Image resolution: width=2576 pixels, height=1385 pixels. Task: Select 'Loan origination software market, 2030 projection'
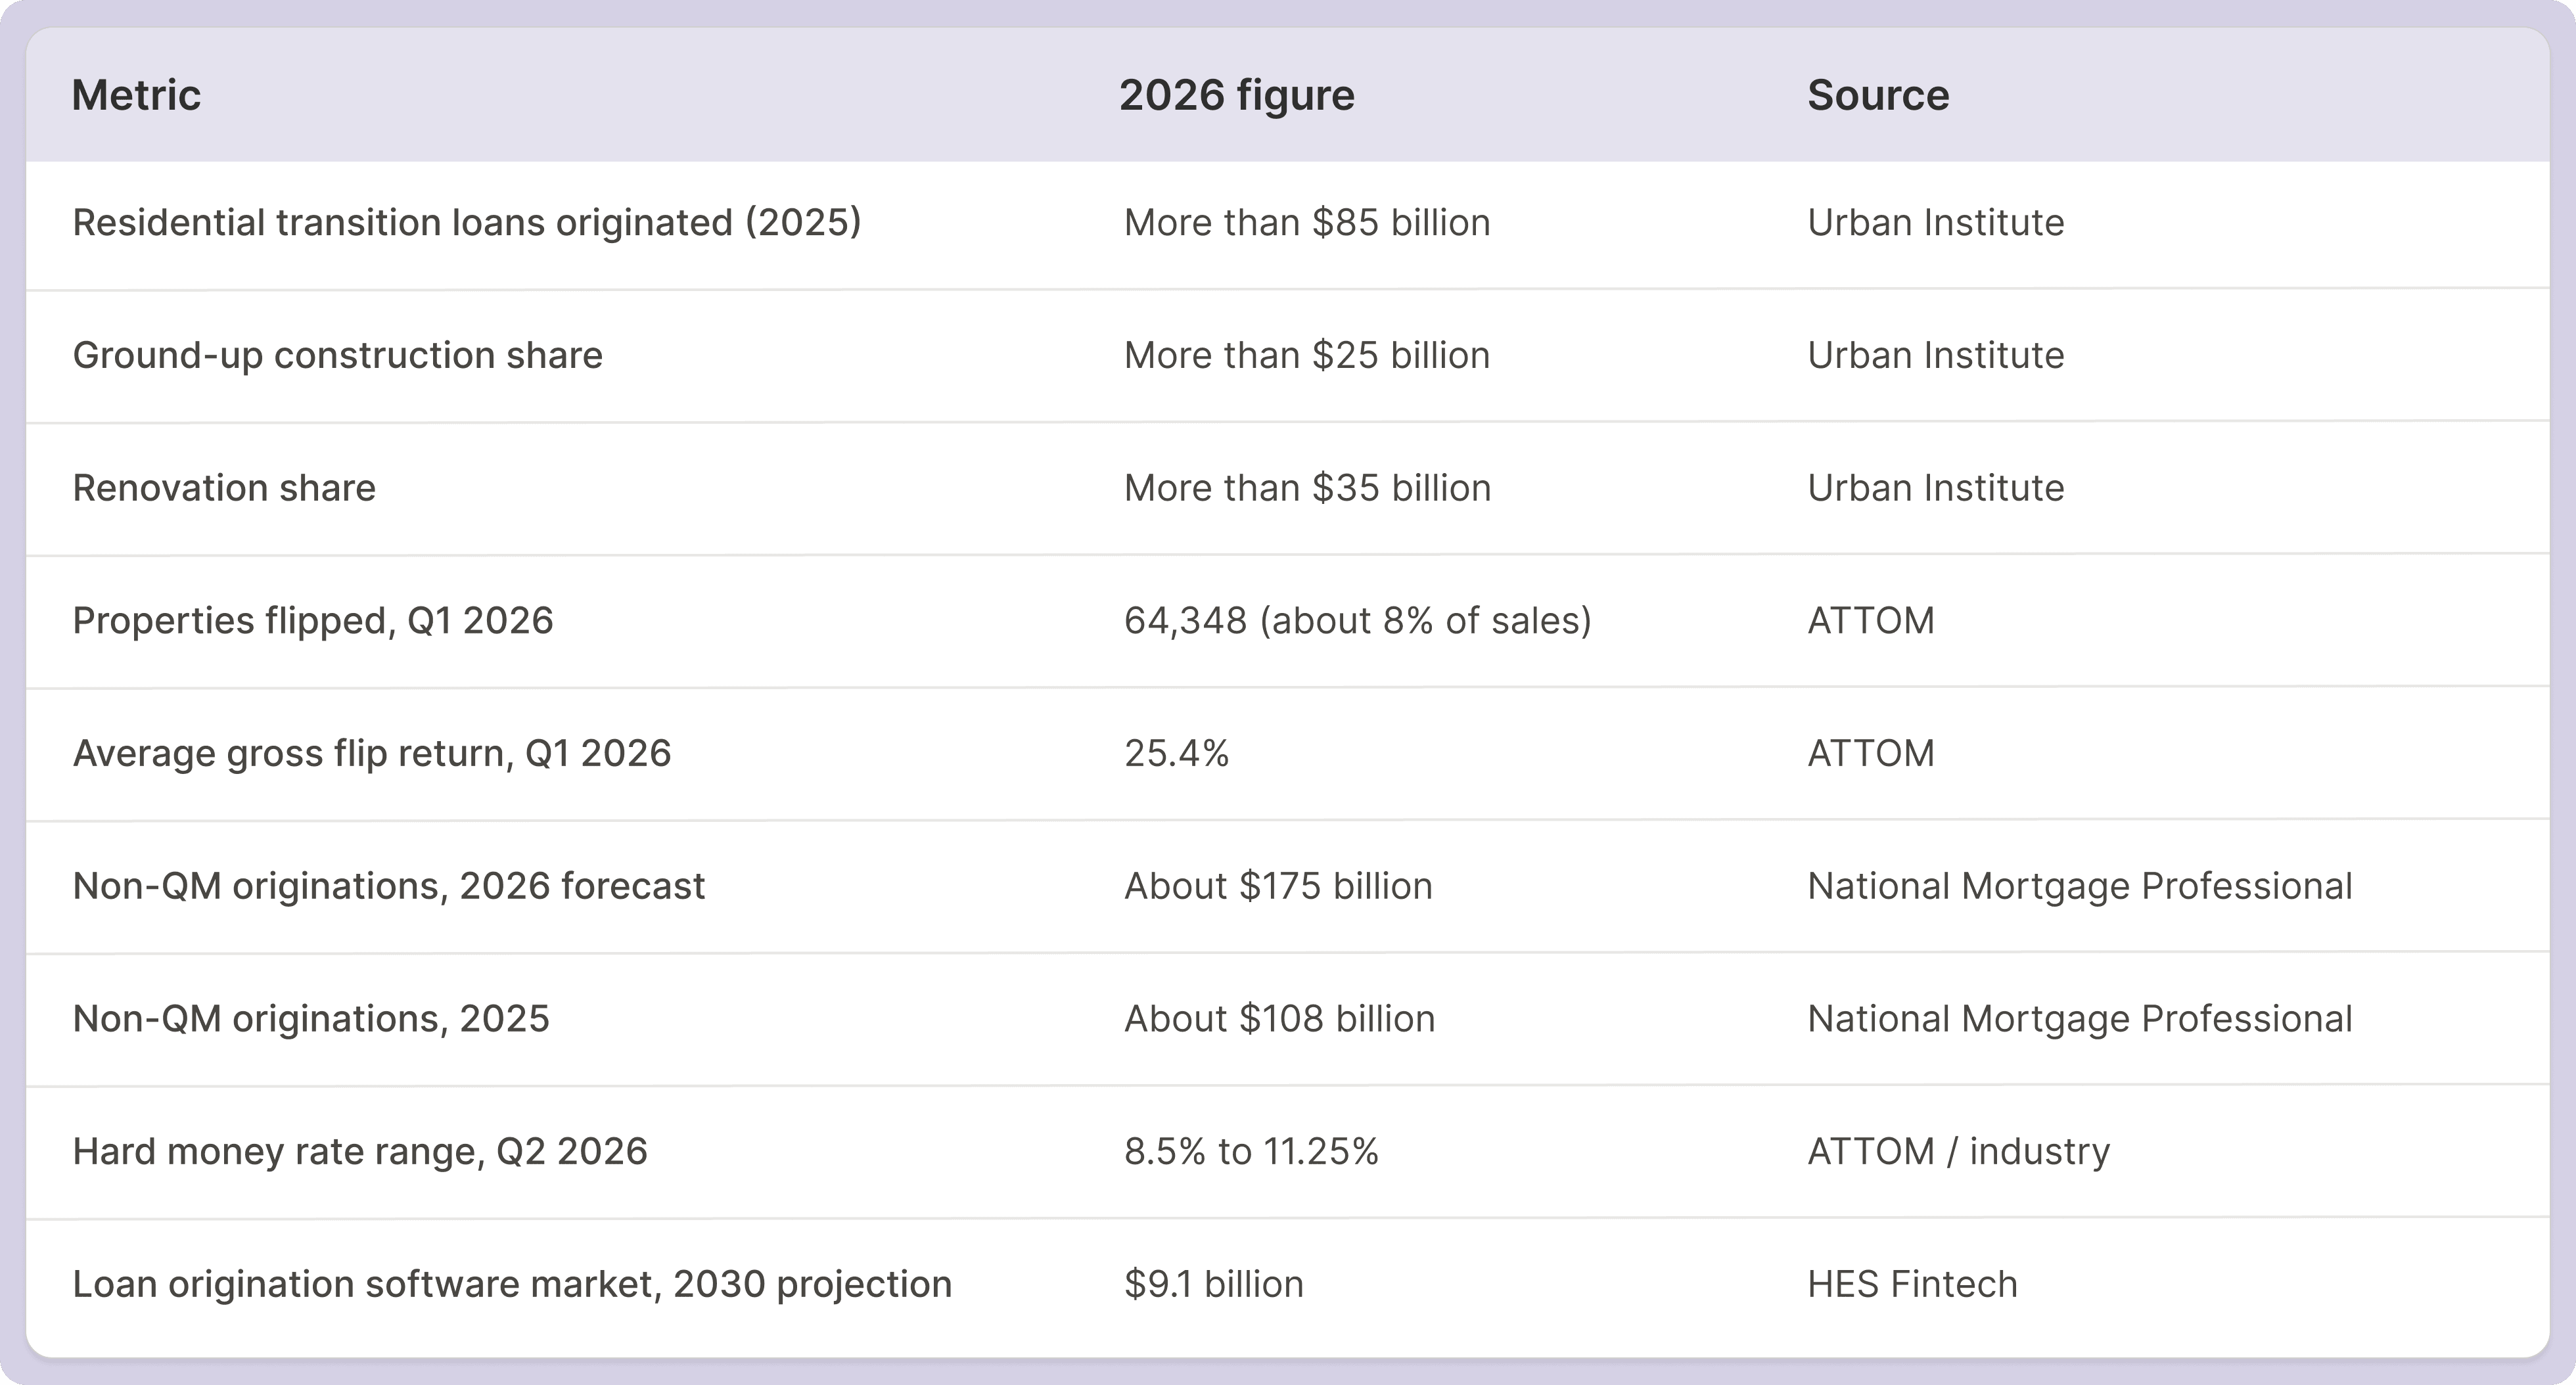coord(512,1285)
